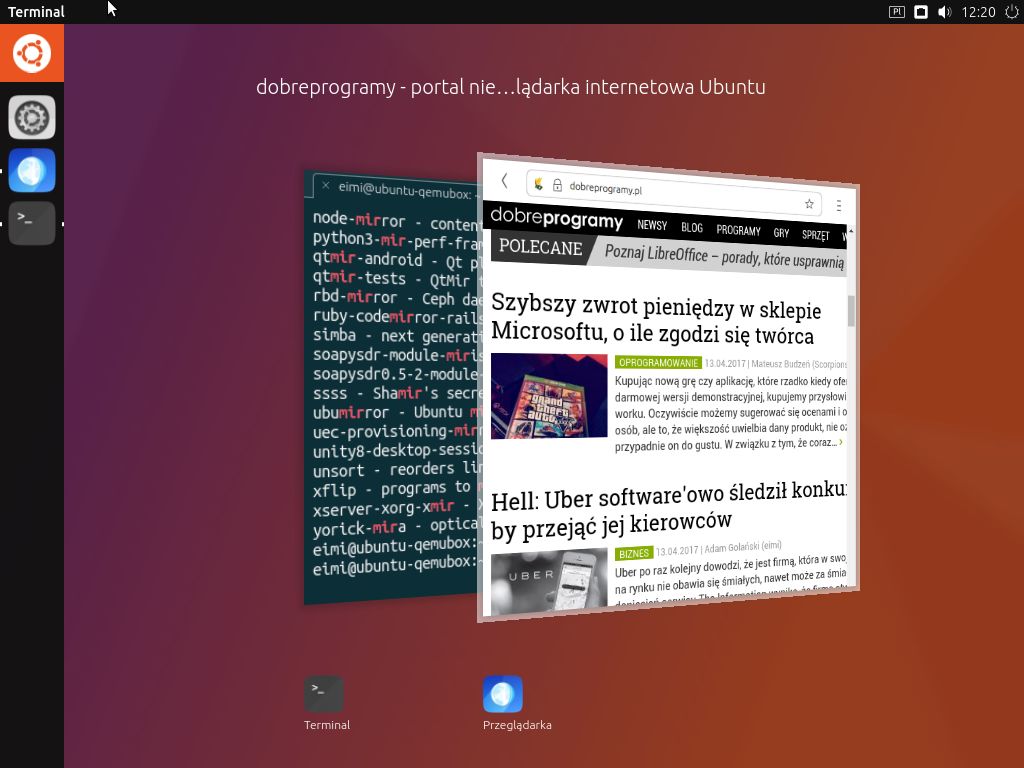Bookmark the page with the star icon

(809, 204)
